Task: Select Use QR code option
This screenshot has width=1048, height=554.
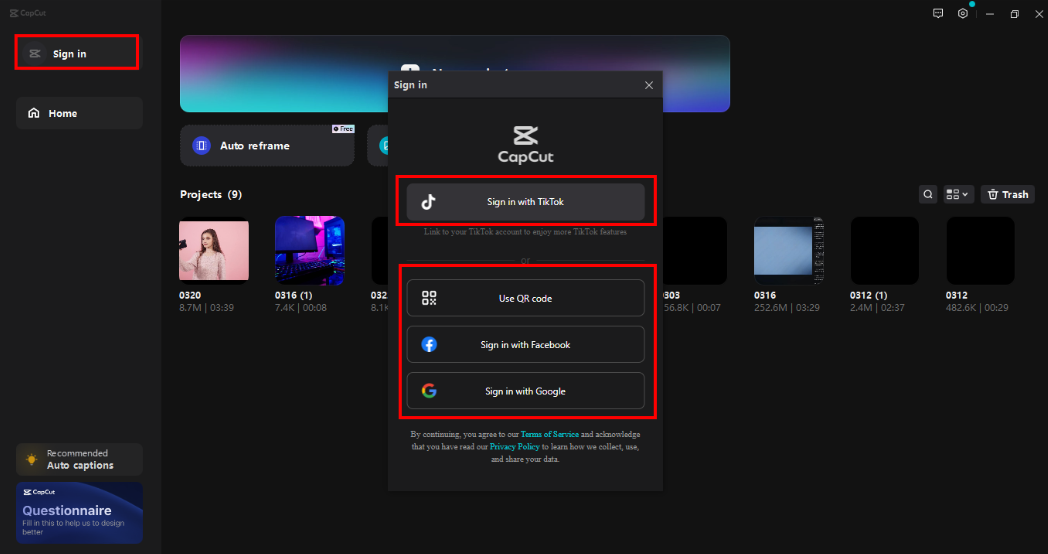Action: point(525,298)
